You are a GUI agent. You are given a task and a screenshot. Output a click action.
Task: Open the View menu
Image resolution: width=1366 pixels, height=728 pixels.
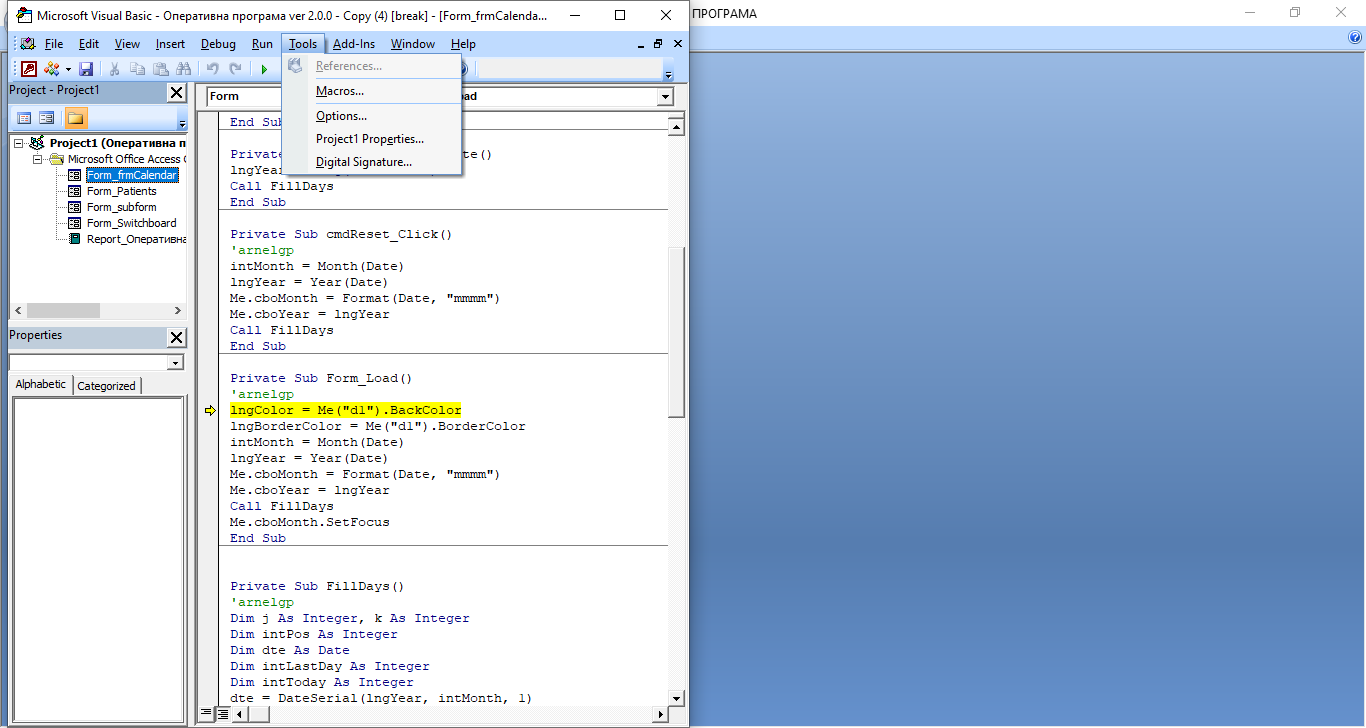pyautogui.click(x=127, y=44)
